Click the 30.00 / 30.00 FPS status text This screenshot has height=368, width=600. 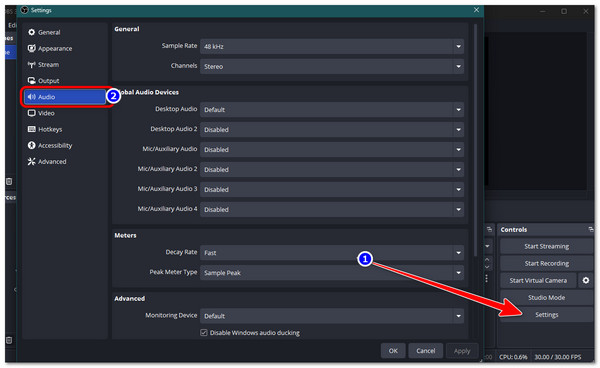[x=558, y=357]
